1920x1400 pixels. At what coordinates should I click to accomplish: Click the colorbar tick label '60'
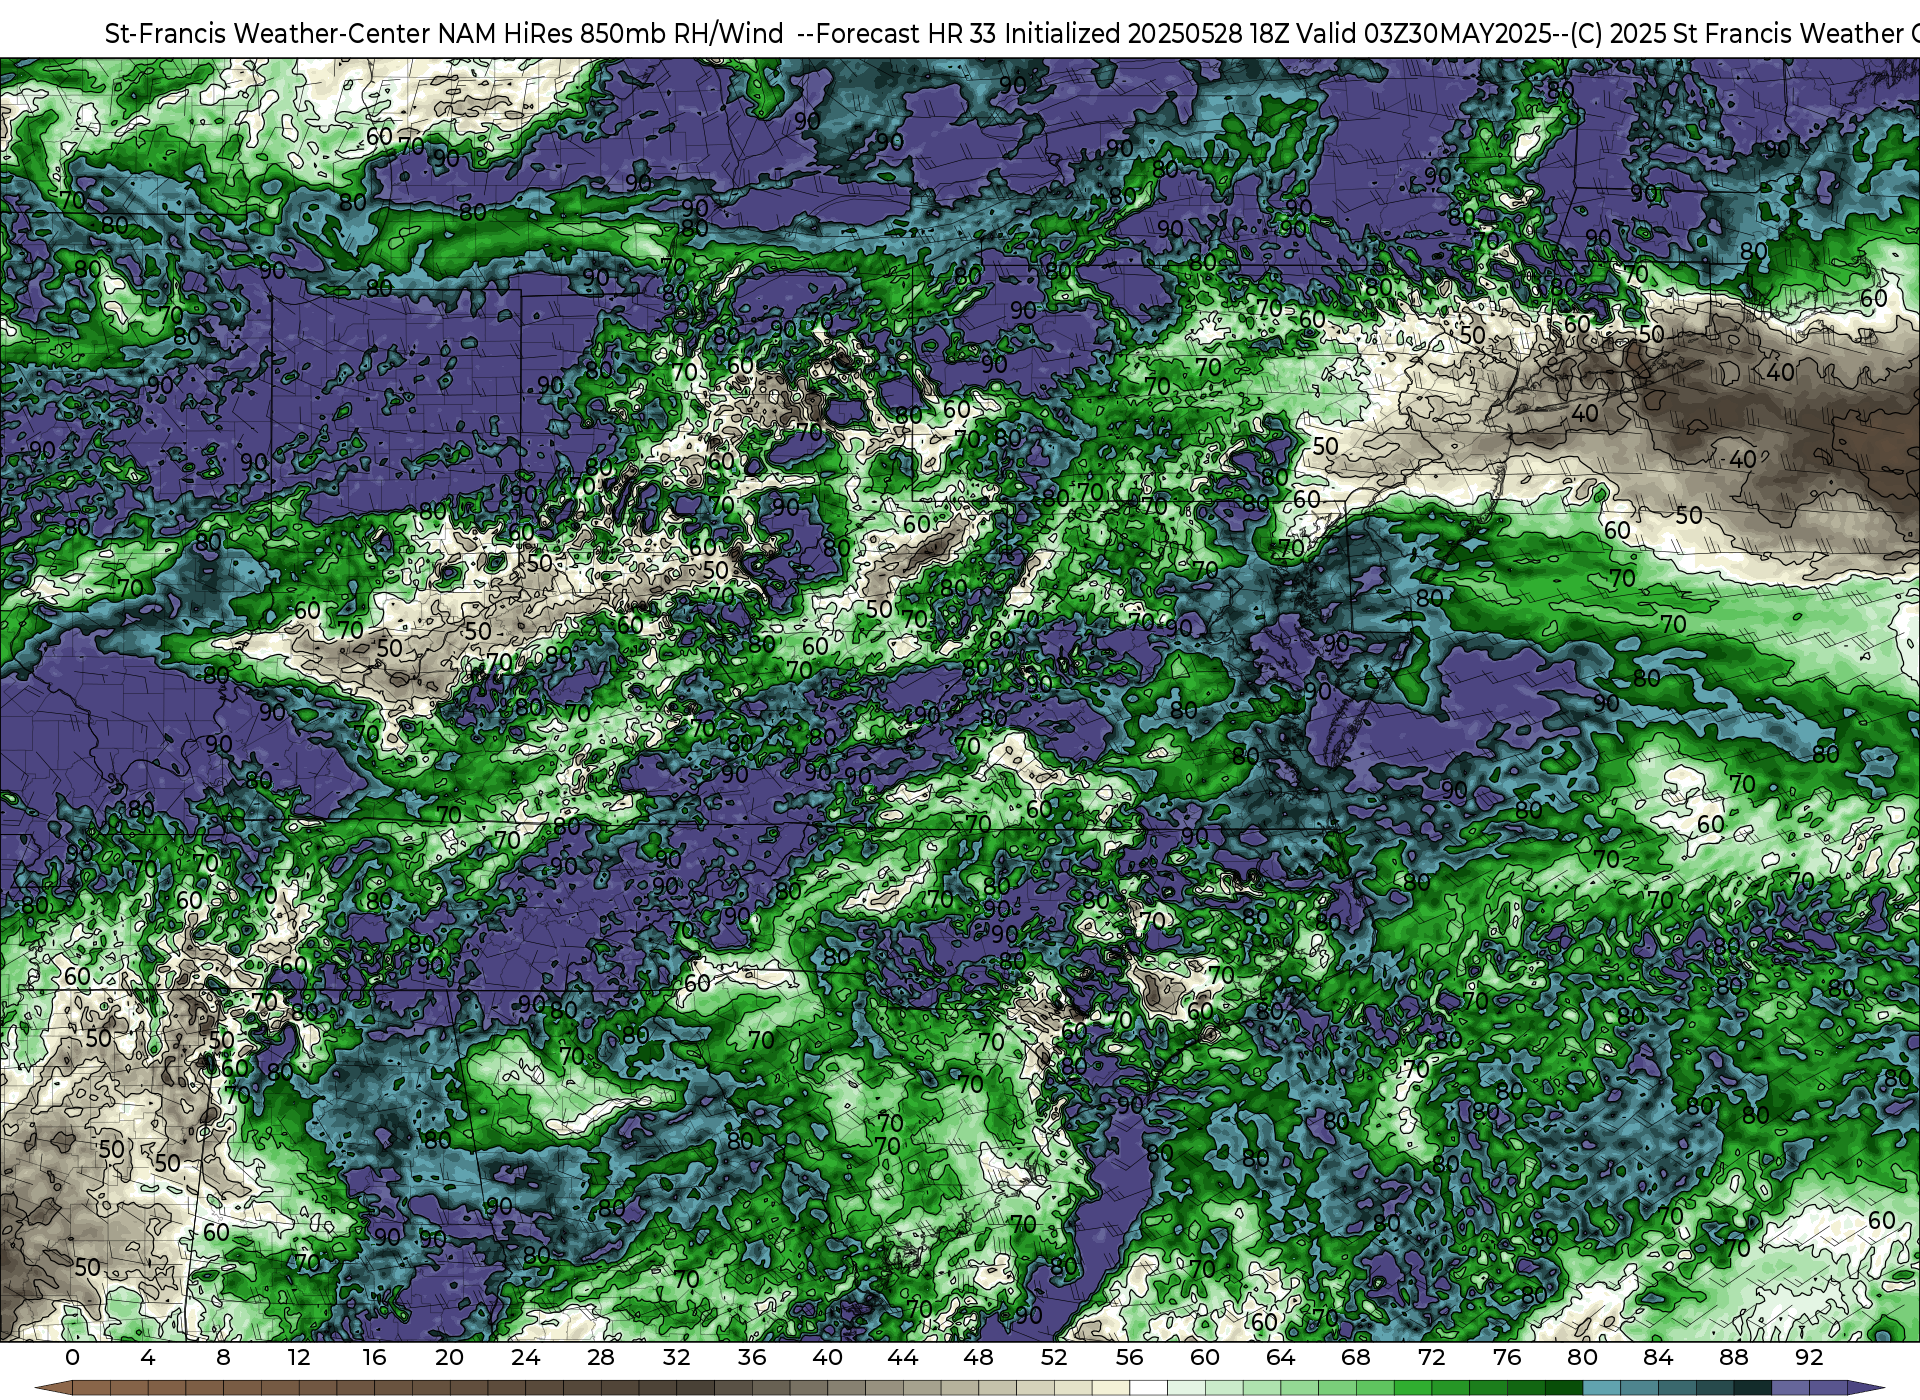click(x=1205, y=1357)
